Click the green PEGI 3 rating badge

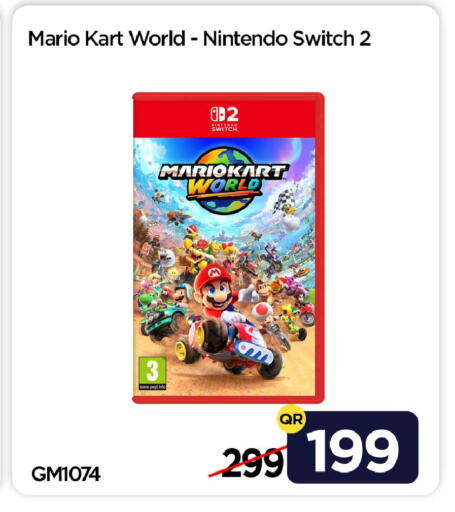pyautogui.click(x=152, y=373)
